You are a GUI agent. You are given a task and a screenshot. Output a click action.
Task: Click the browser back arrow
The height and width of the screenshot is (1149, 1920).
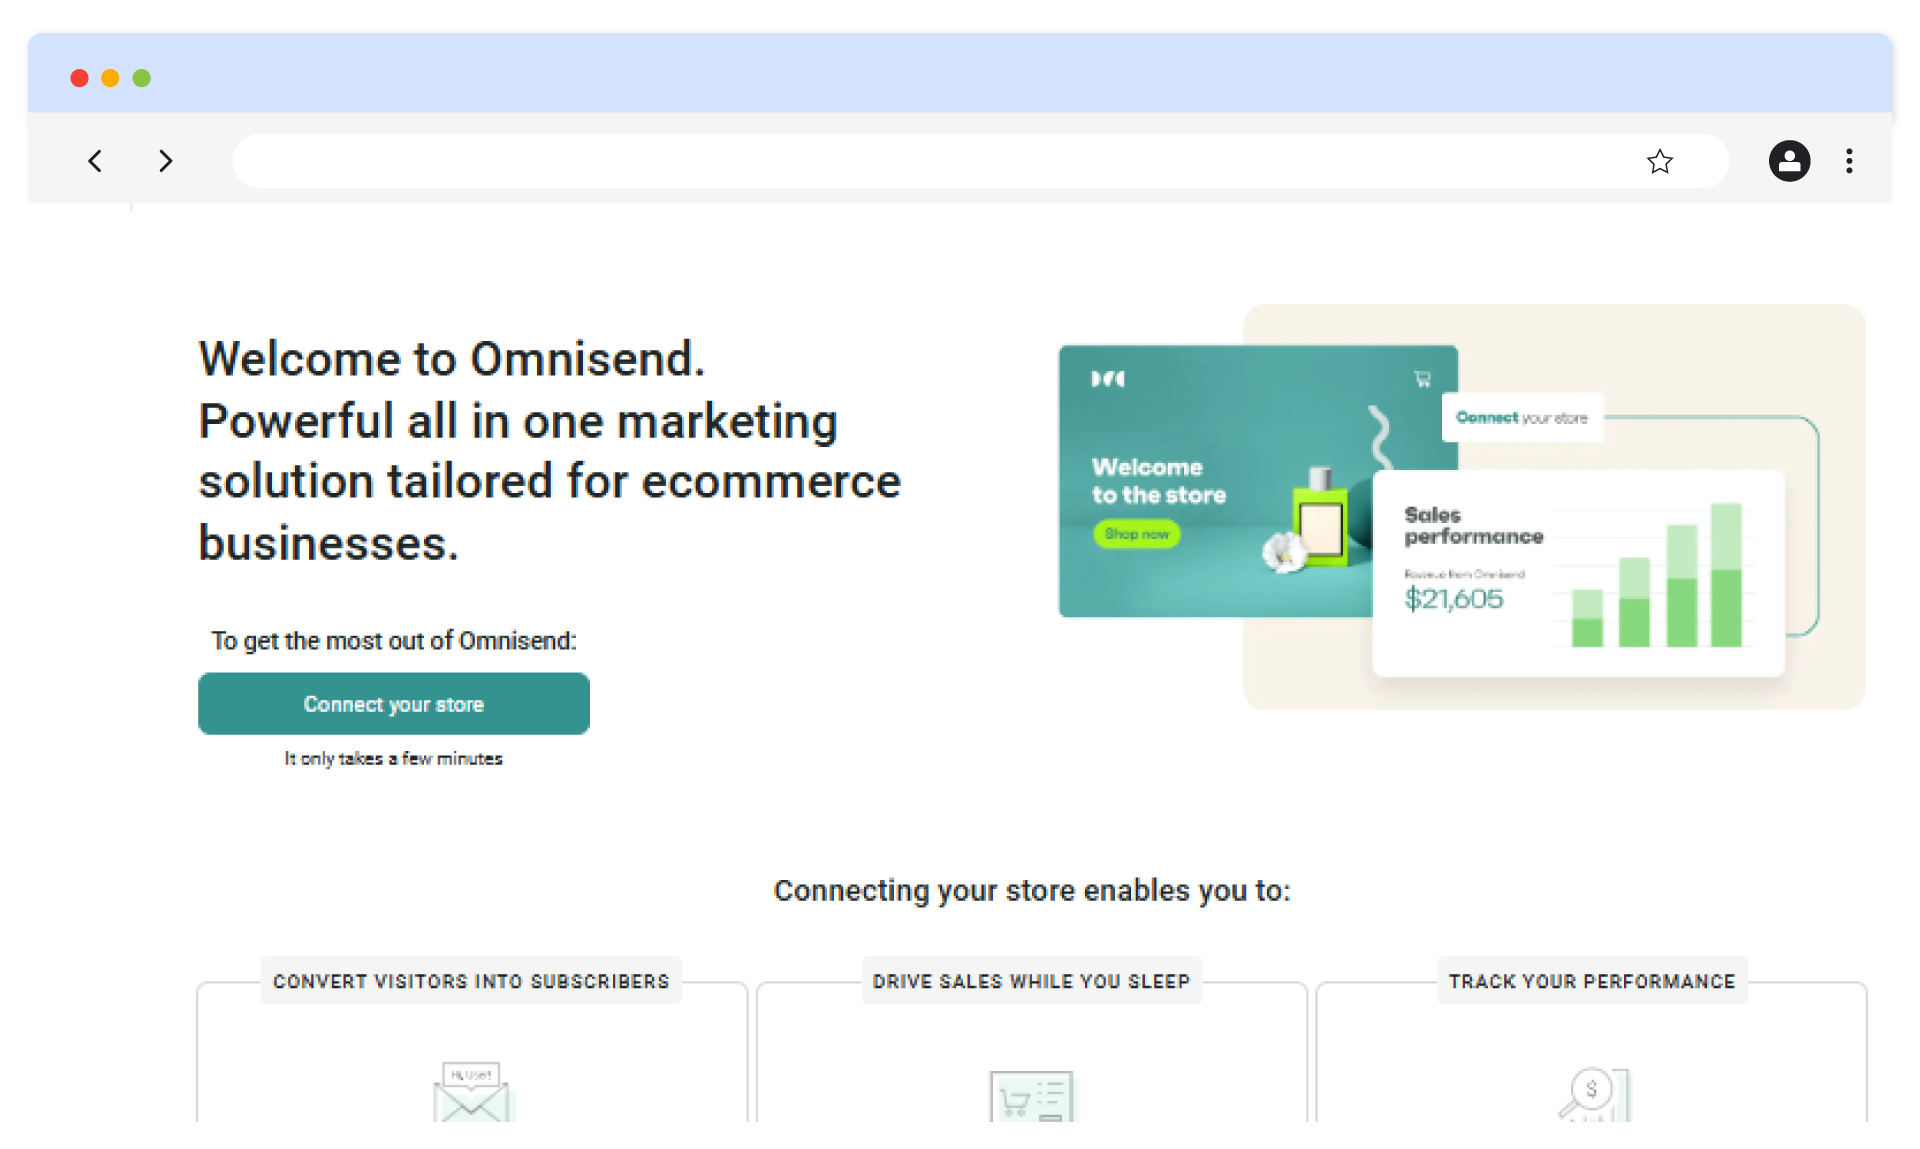pyautogui.click(x=95, y=161)
